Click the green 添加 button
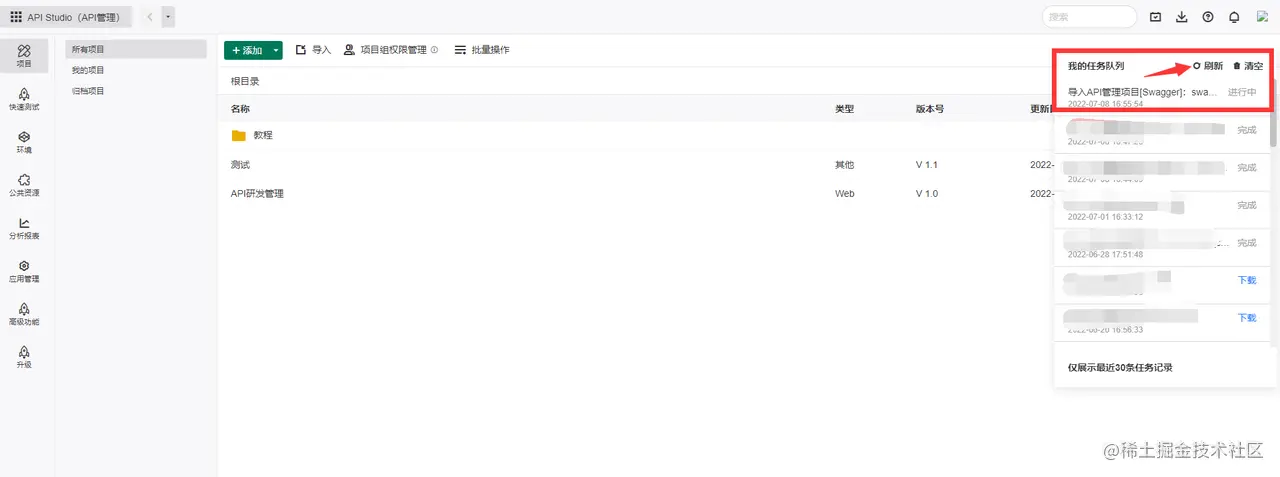 246,50
